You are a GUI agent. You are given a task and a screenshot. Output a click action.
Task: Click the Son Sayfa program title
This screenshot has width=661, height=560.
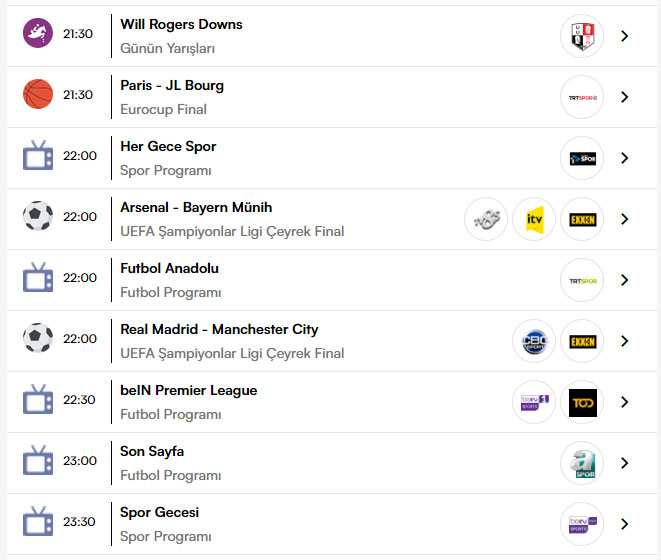(x=152, y=451)
